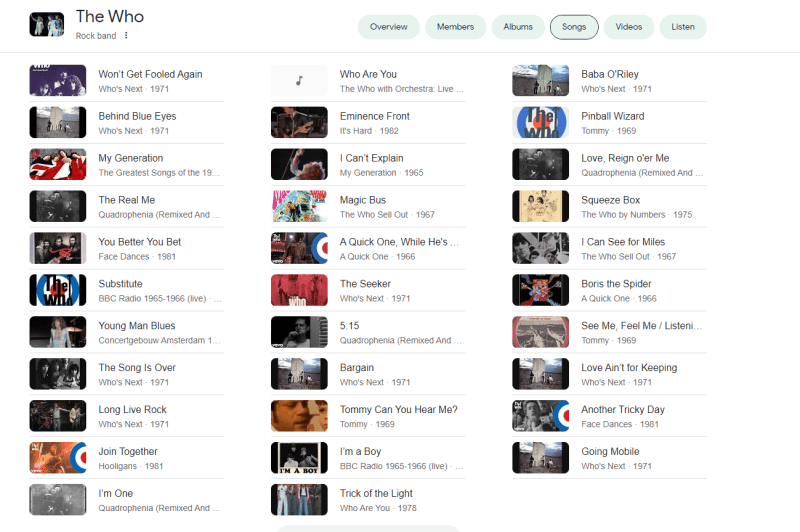Viewport: 800px width, 532px height.
Task: Open the Who Are You song title
Action: [x=368, y=74]
